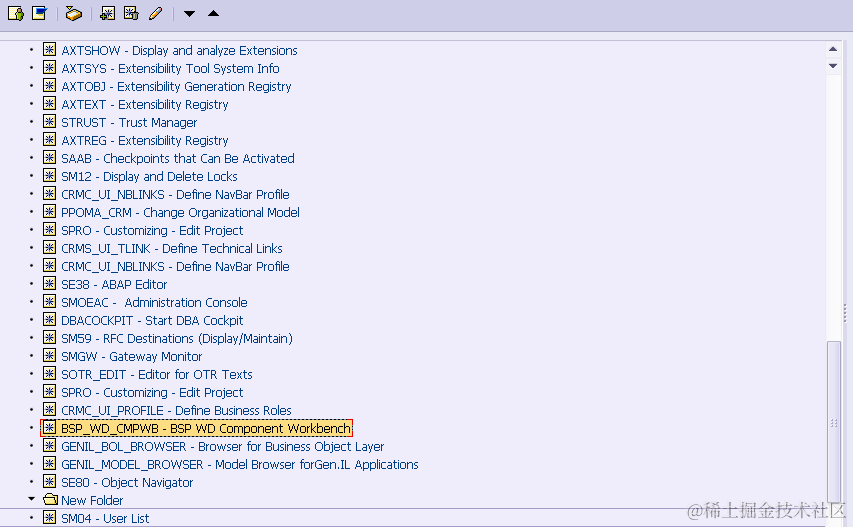Click the star icon beside SMOEAC

click(50, 302)
